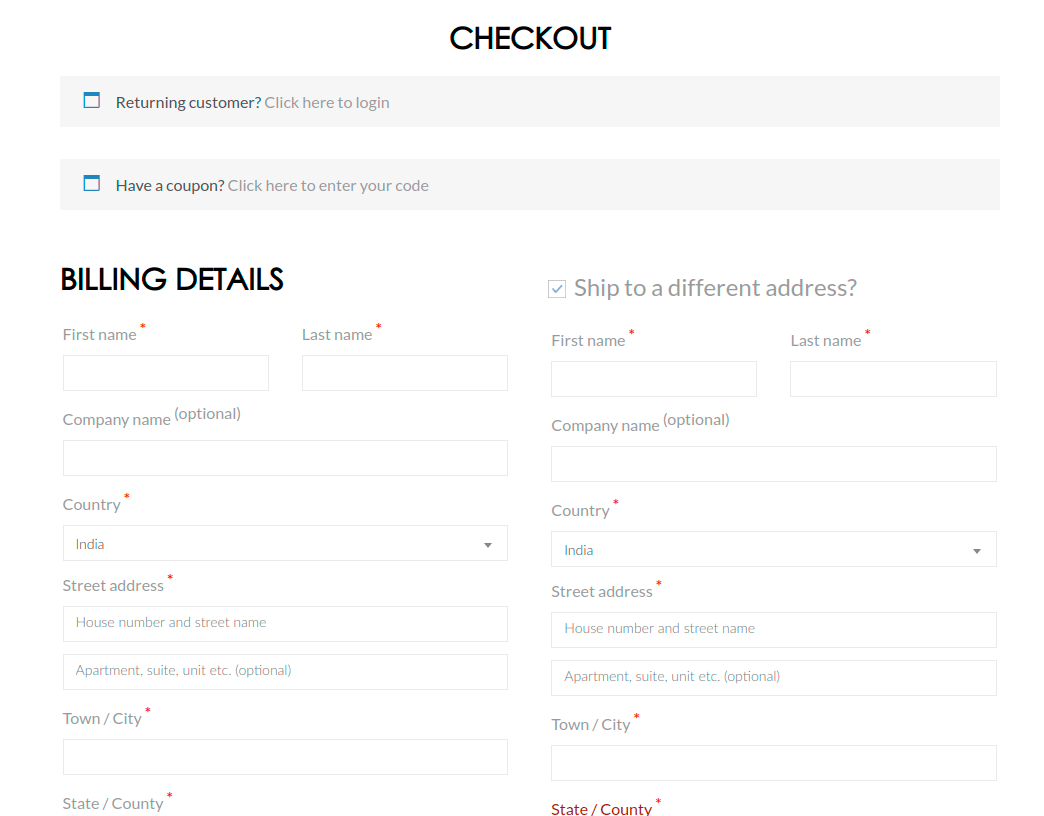1044x816 pixels.
Task: Click the 'Click here to login' link
Action: tap(327, 102)
